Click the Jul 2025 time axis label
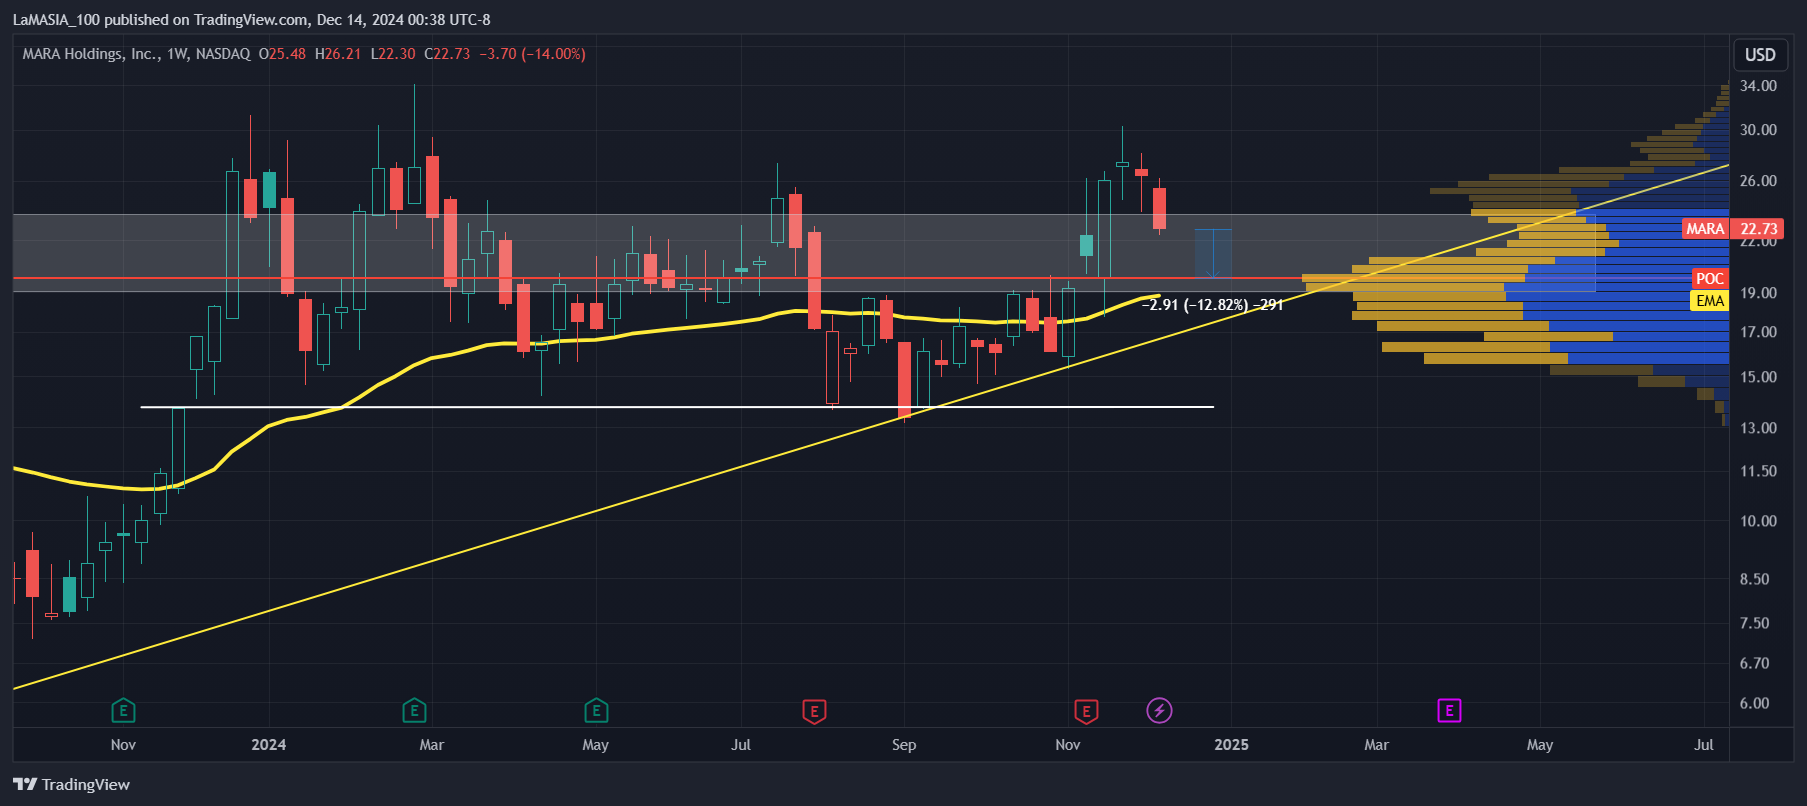This screenshot has height=806, width=1807. point(1704,745)
